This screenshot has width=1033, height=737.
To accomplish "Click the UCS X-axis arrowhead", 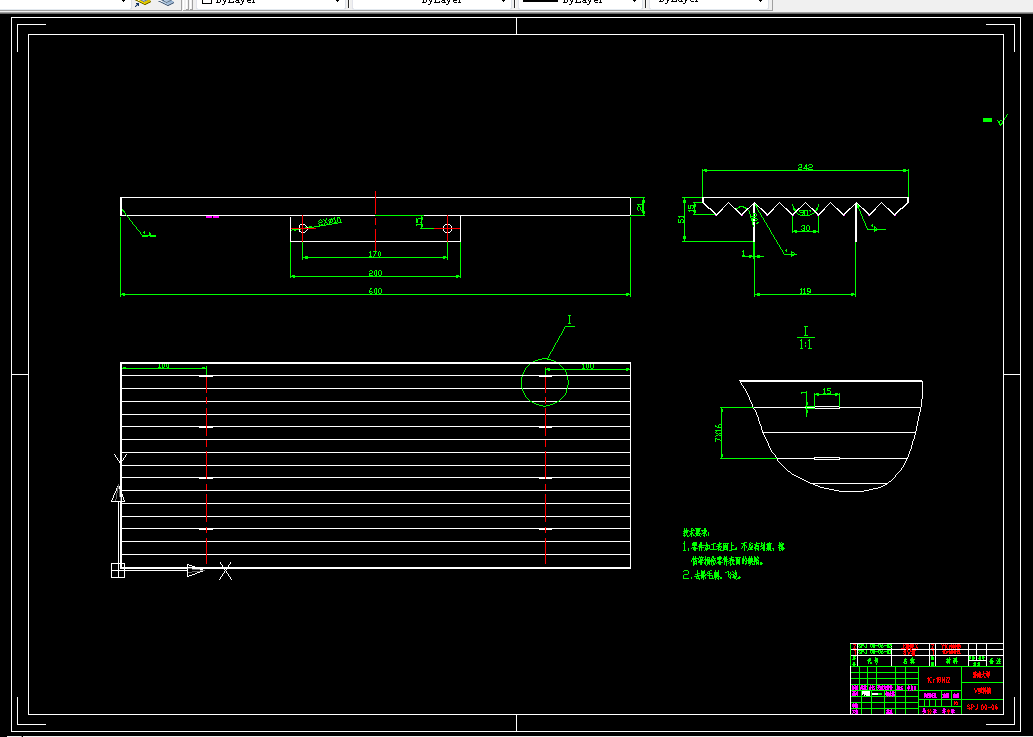I will click(x=196, y=570).
